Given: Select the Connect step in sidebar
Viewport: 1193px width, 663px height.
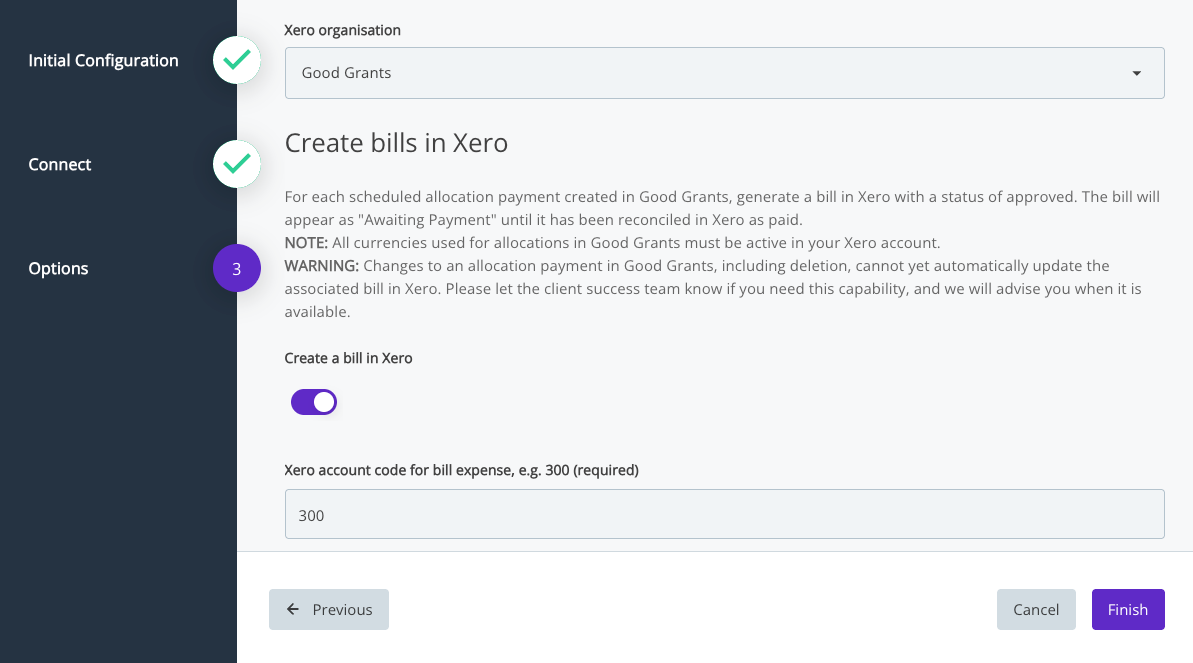Looking at the screenshot, I should pyautogui.click(x=60, y=165).
